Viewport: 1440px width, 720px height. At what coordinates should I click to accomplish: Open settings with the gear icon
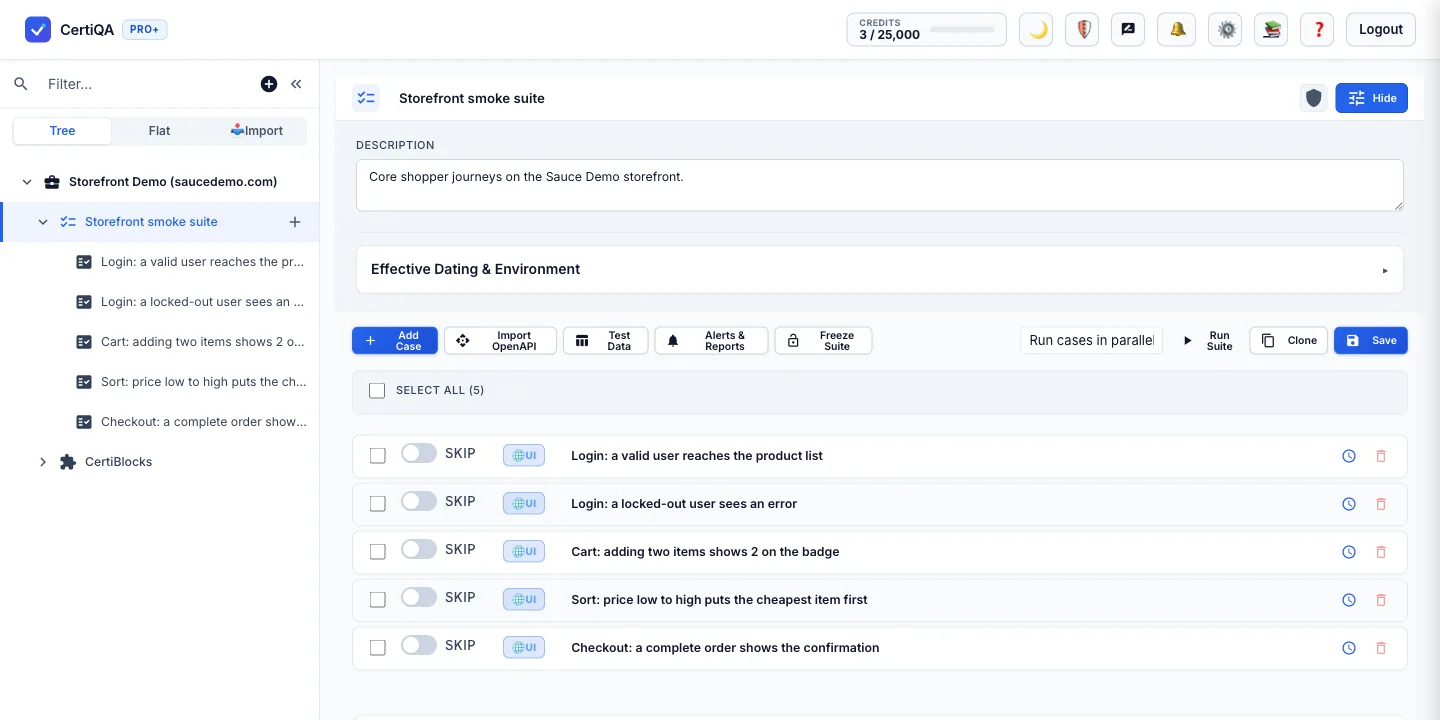1226,30
